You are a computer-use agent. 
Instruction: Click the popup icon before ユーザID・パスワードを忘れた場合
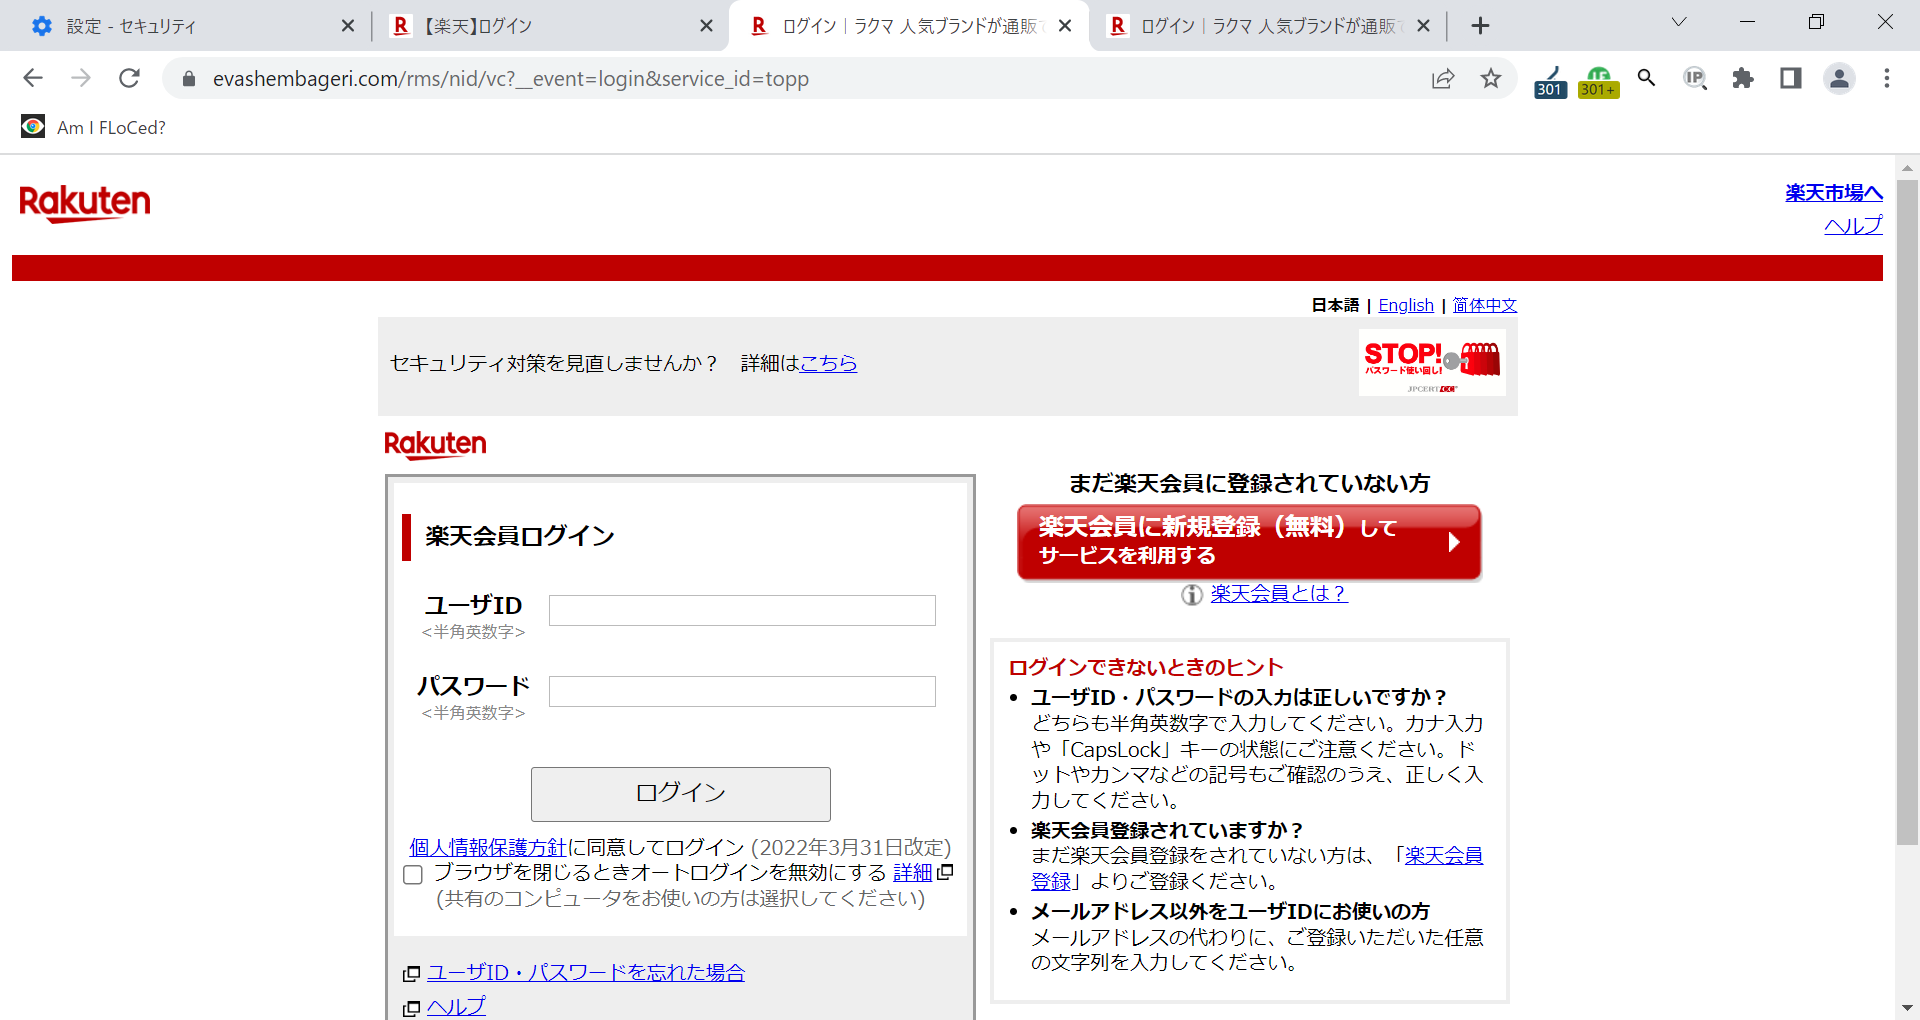tap(411, 973)
